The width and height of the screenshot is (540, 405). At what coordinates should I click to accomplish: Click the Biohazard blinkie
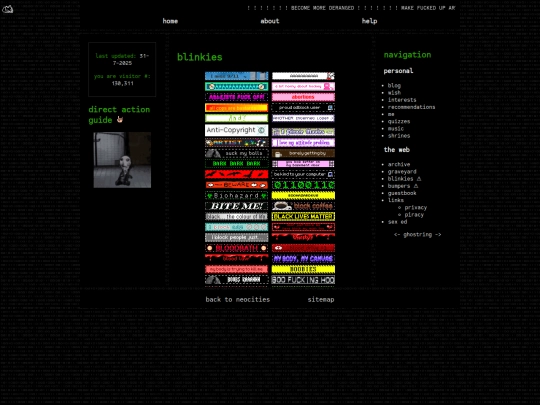(x=236, y=196)
